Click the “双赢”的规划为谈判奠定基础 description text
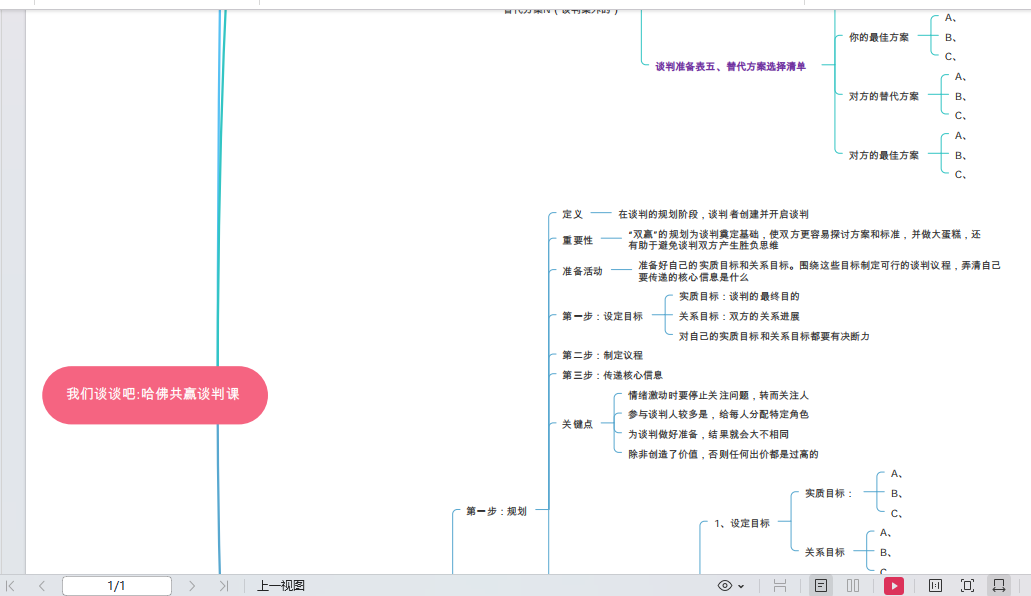This screenshot has height=596, width=1031. [x=804, y=239]
